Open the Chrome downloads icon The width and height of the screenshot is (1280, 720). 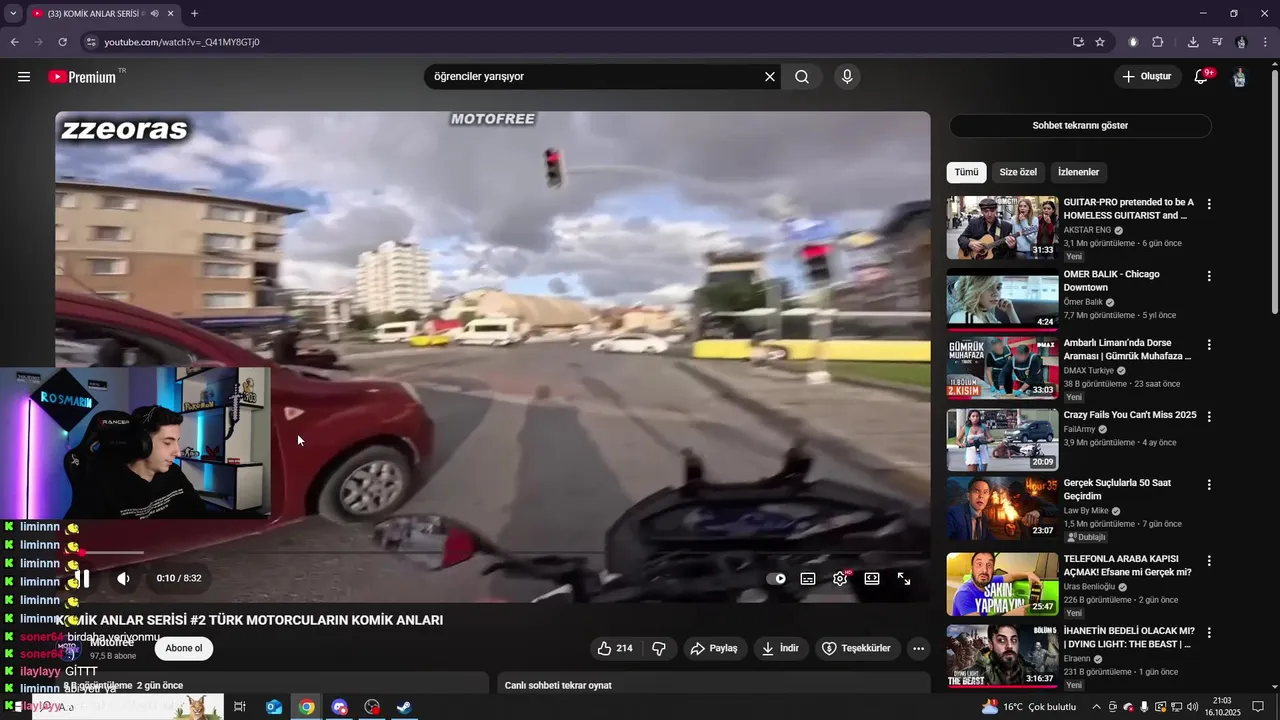1193,42
